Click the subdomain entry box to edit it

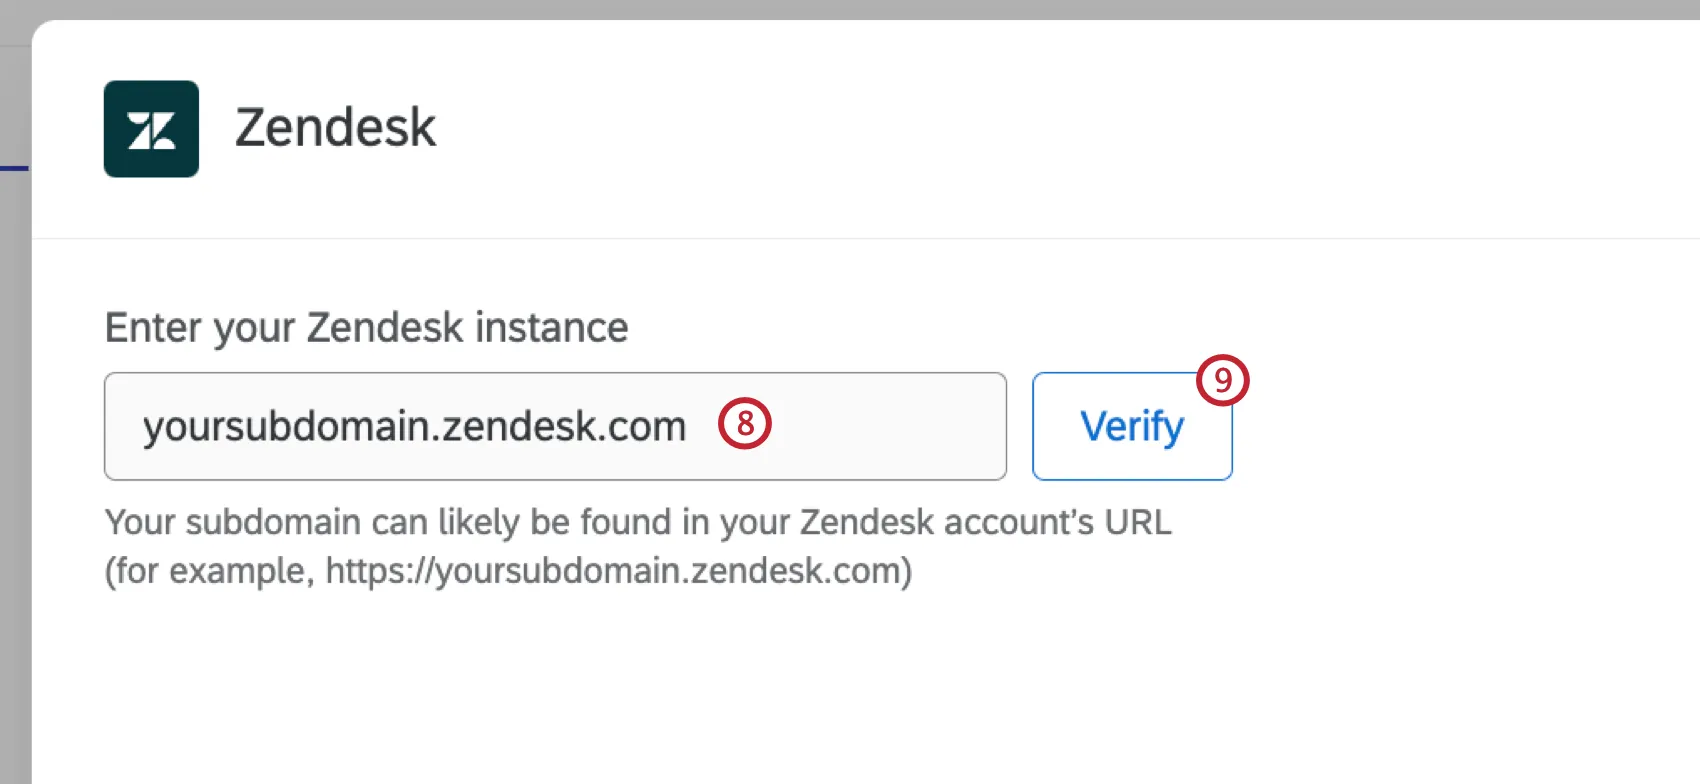click(555, 426)
